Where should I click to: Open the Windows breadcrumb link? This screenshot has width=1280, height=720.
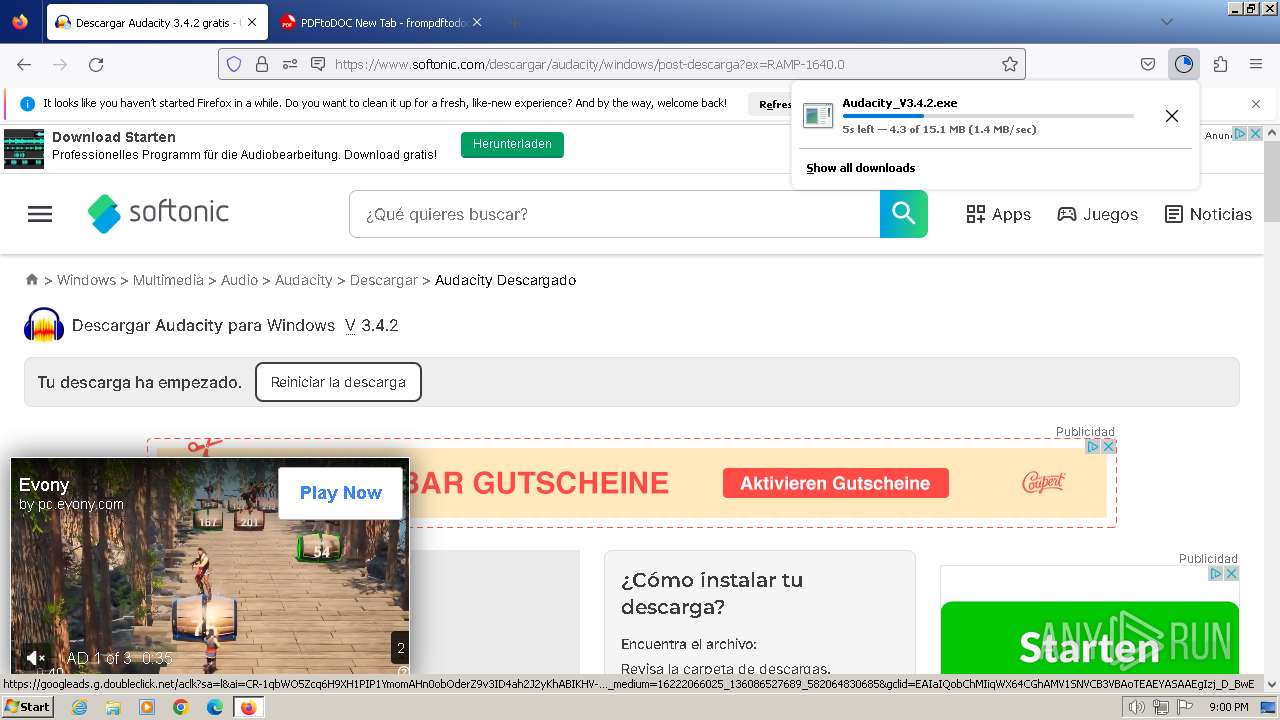(86, 280)
